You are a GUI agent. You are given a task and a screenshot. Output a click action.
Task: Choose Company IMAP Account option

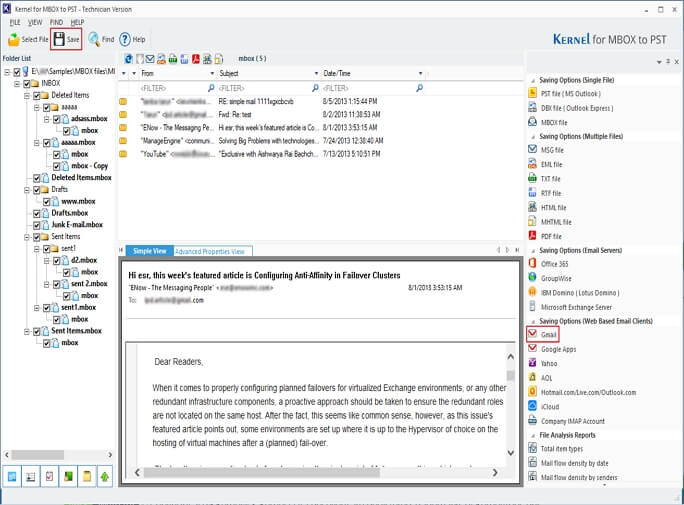pyautogui.click(x=567, y=421)
